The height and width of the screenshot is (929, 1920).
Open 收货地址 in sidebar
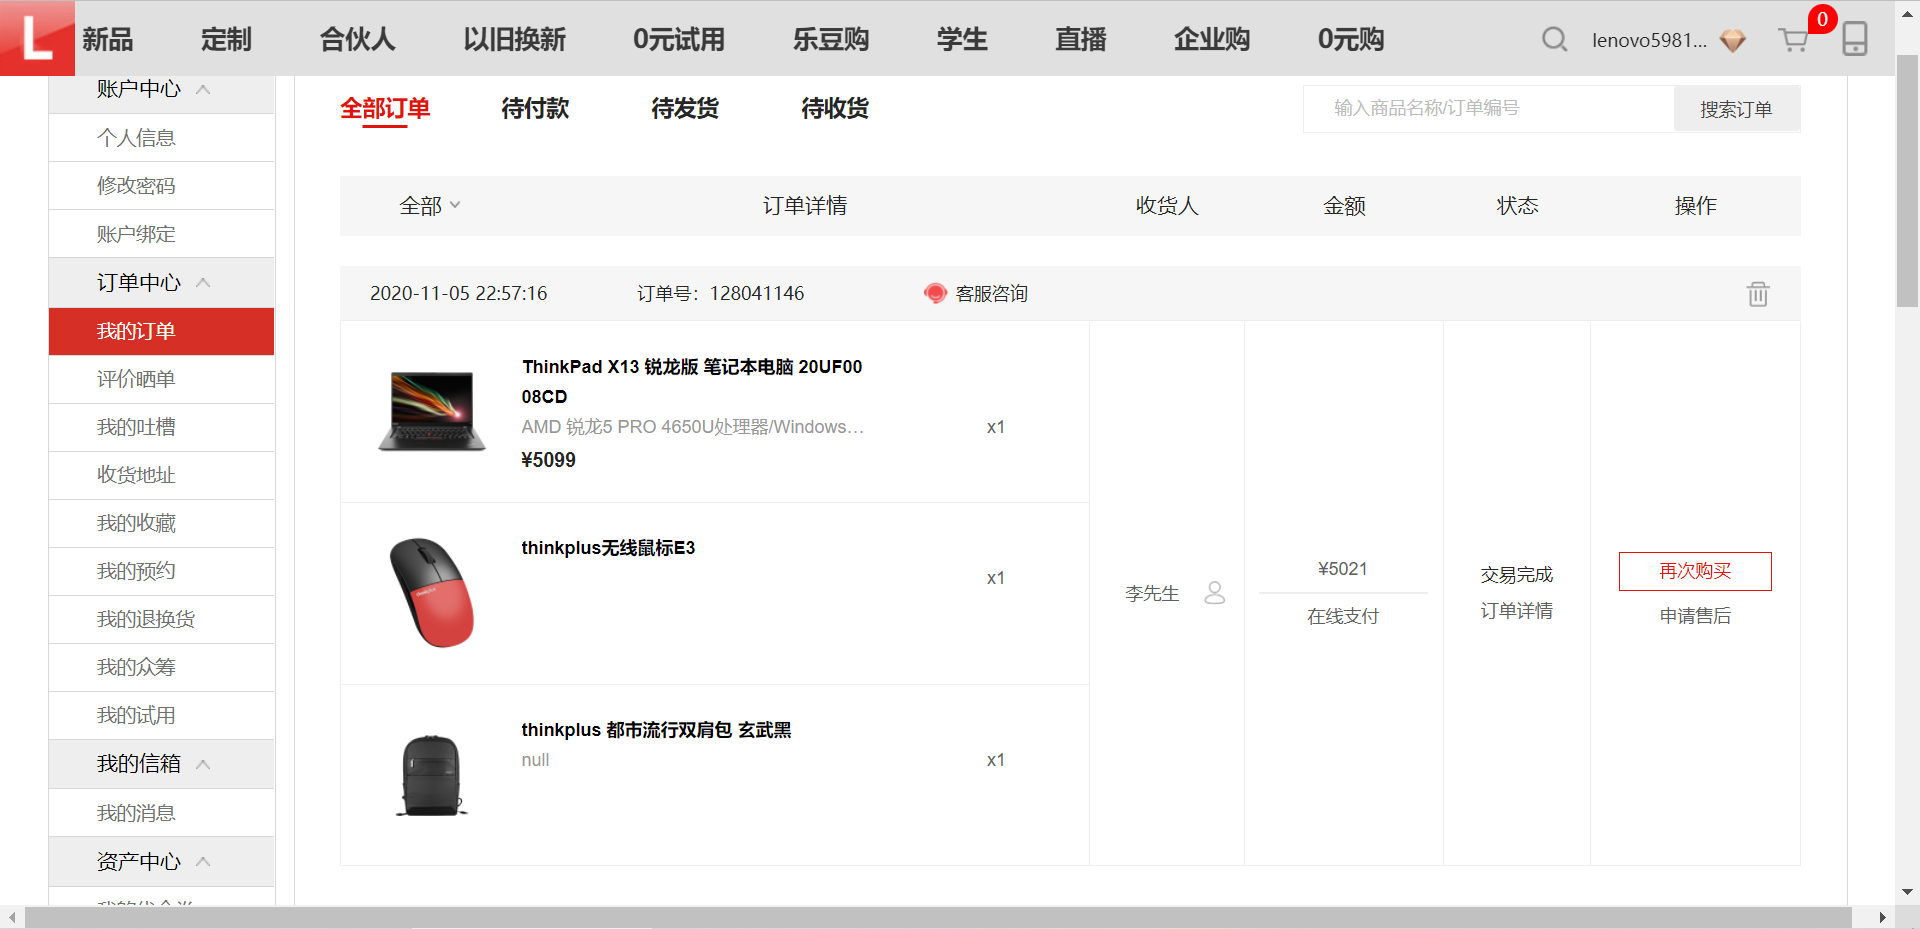(161, 475)
